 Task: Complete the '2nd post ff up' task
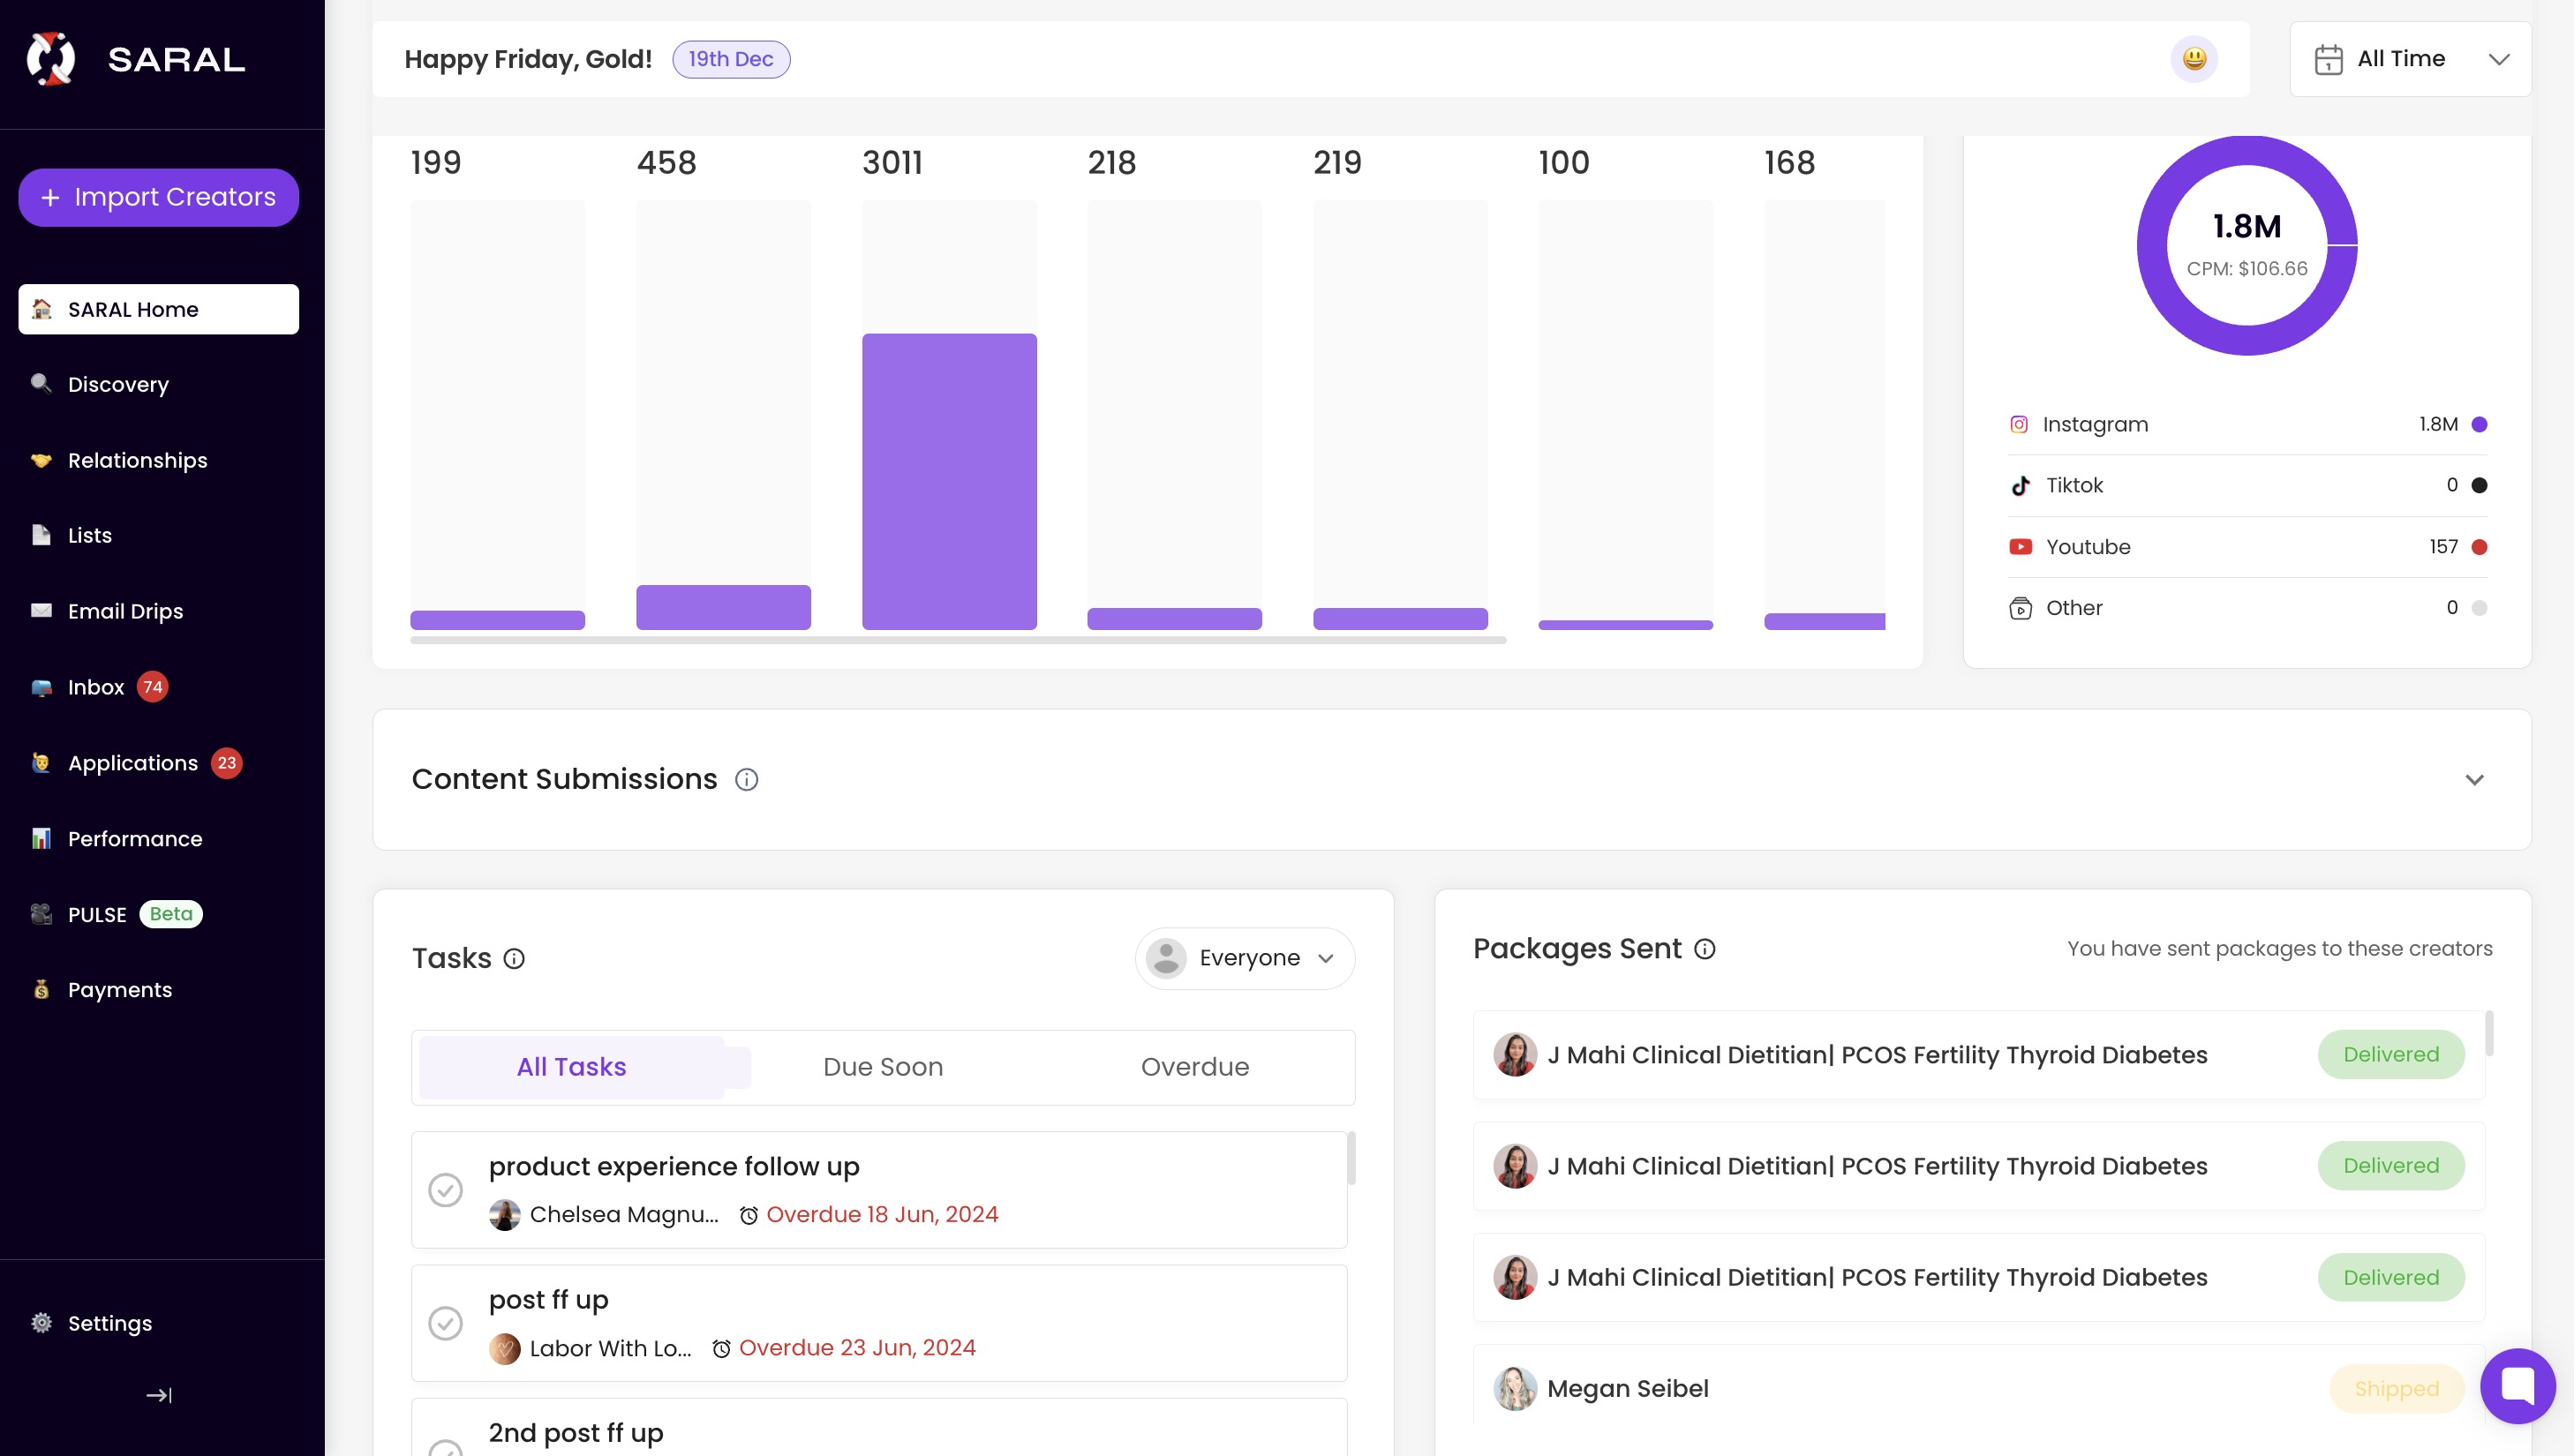[x=446, y=1450]
